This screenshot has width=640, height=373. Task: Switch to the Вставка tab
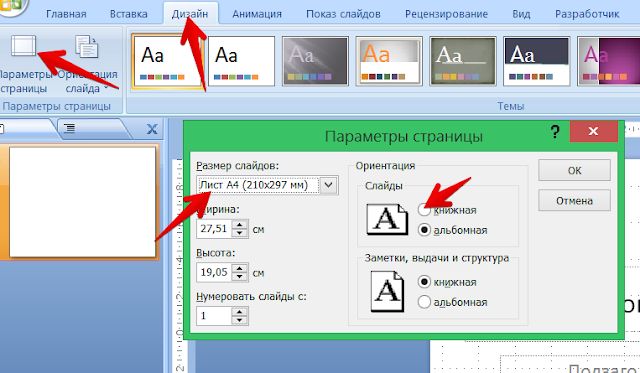pyautogui.click(x=129, y=14)
